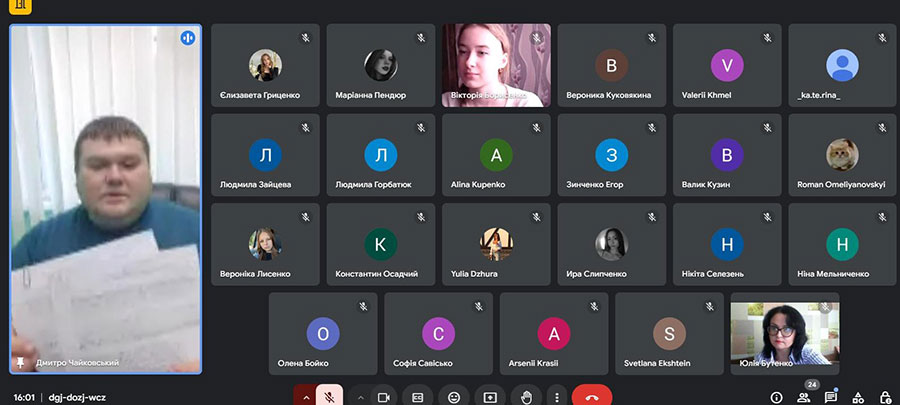The image size is (900, 405).
Task: Open host controls lock icon
Action: 884,397
